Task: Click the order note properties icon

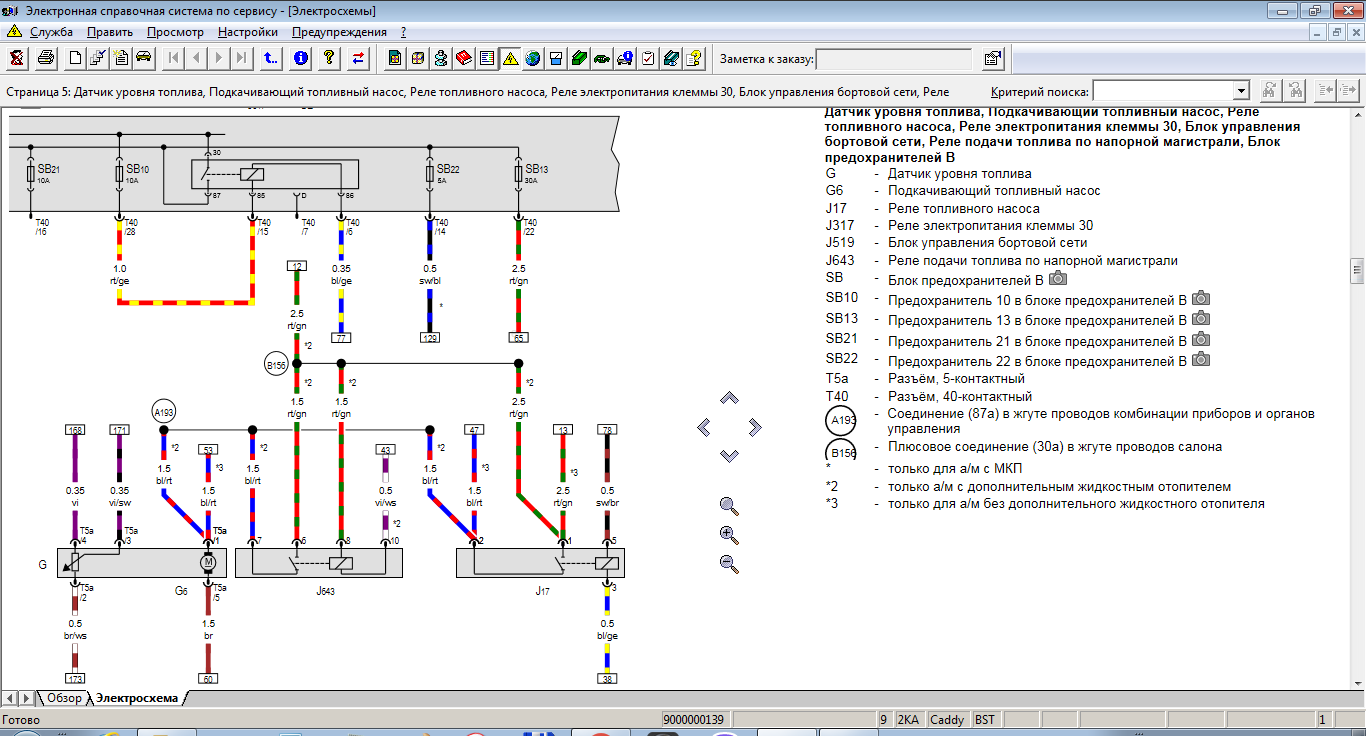Action: (x=992, y=58)
